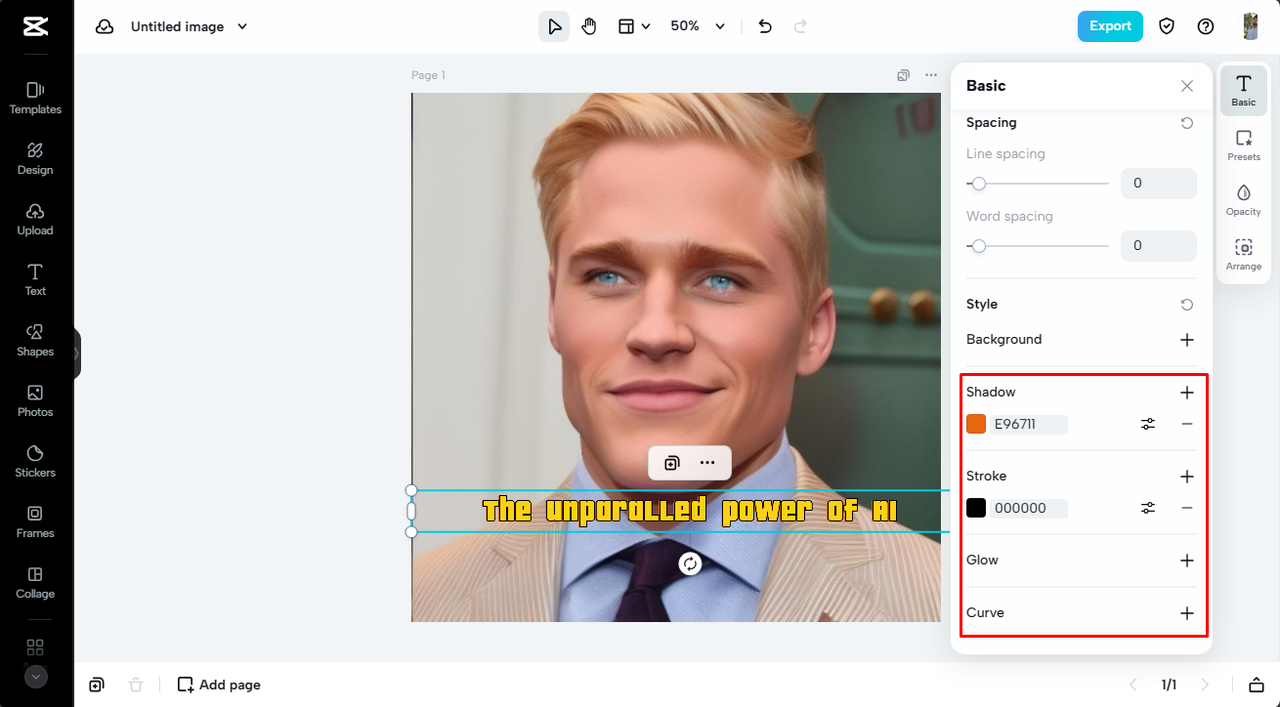Open the Design panel
1280x707 pixels.
(35, 158)
